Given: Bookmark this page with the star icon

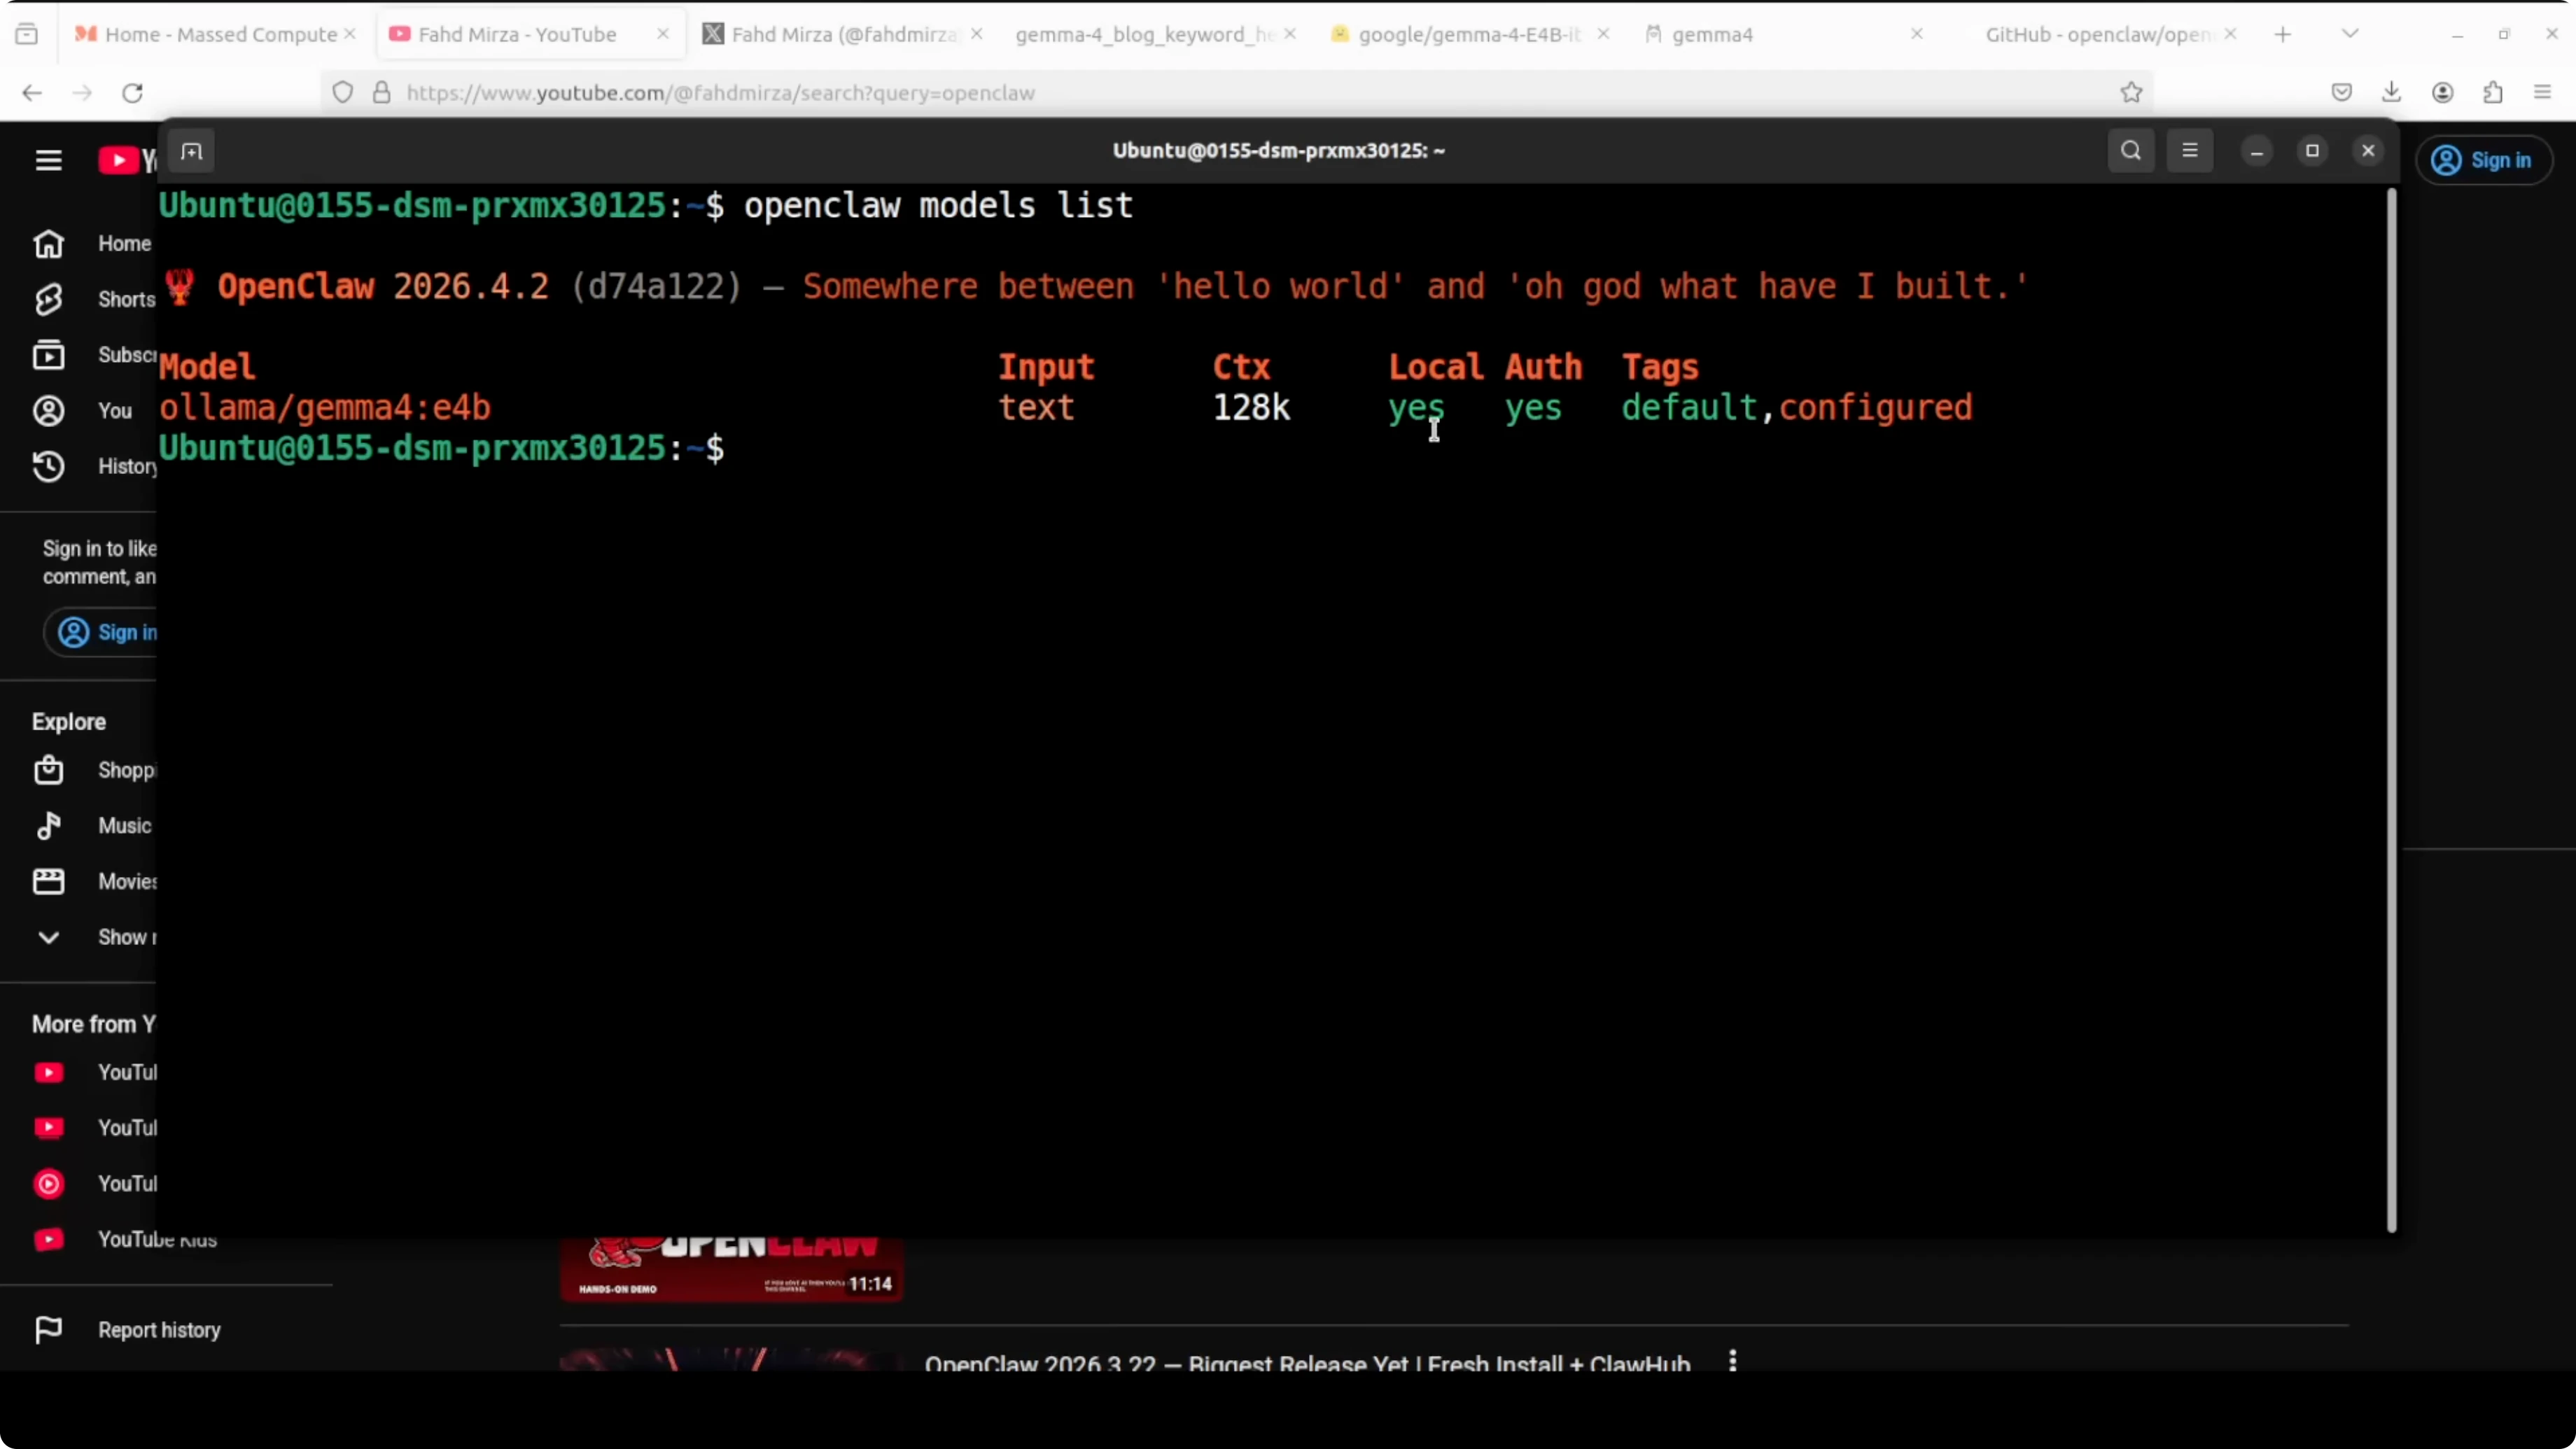Looking at the screenshot, I should coord(2131,93).
